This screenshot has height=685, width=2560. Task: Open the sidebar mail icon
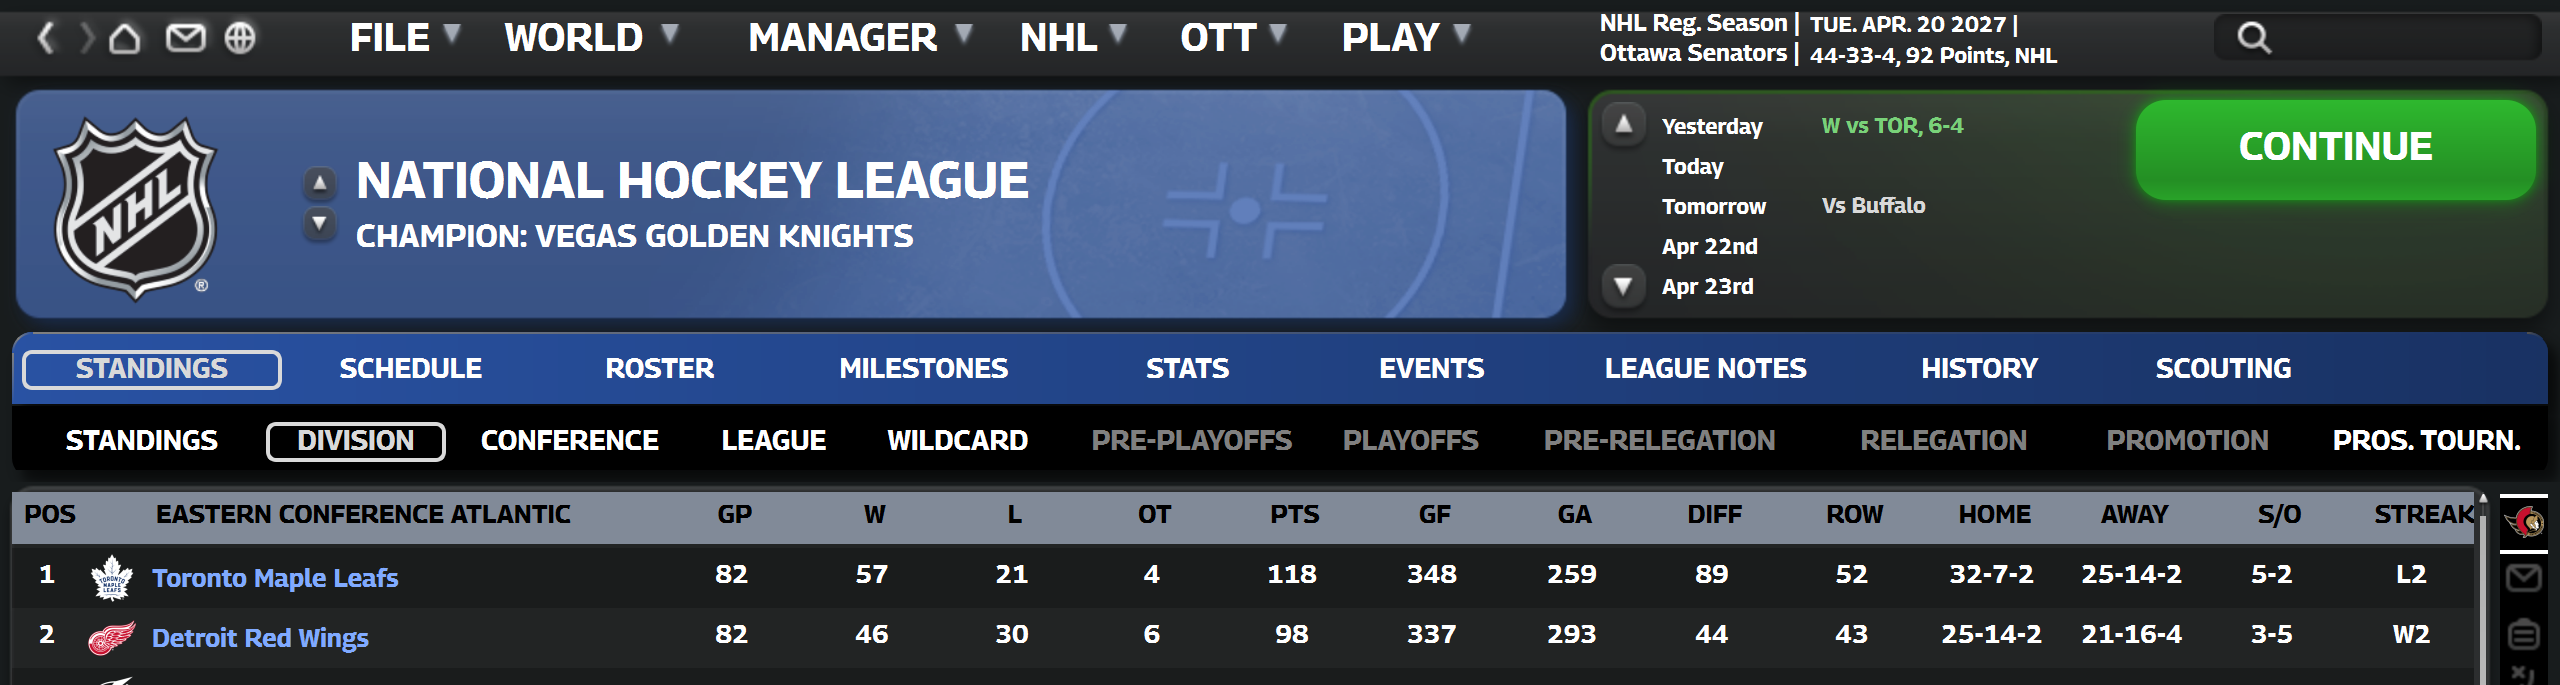(2524, 577)
